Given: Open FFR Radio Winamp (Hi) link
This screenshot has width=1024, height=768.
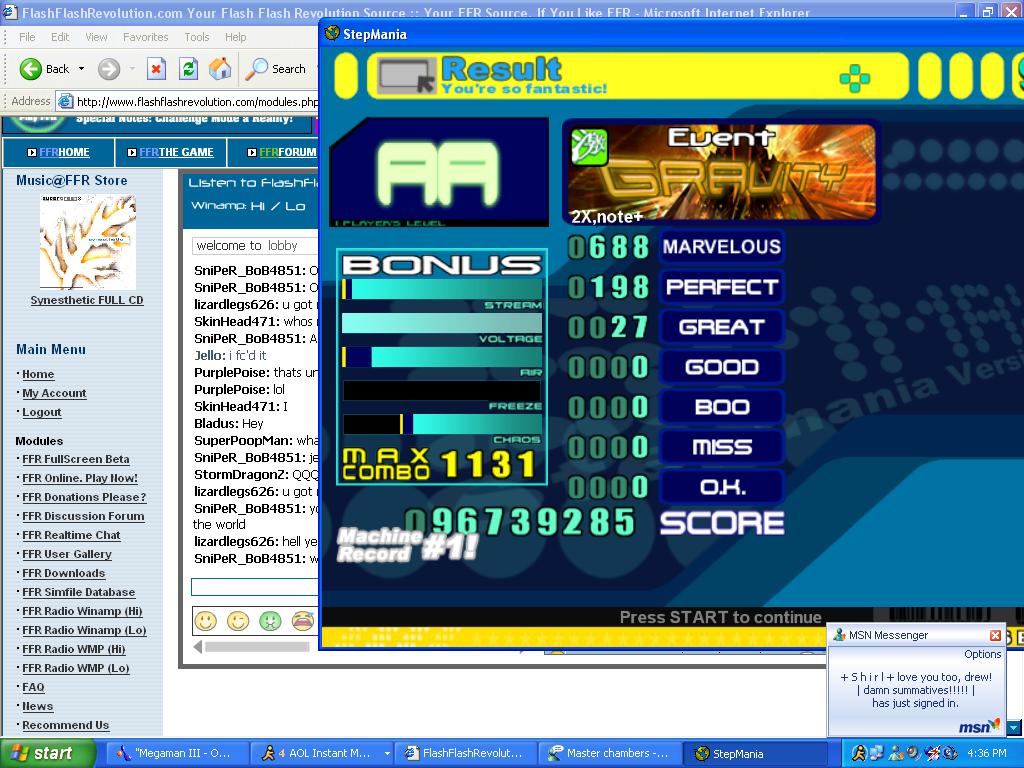Looking at the screenshot, I should click(82, 611).
